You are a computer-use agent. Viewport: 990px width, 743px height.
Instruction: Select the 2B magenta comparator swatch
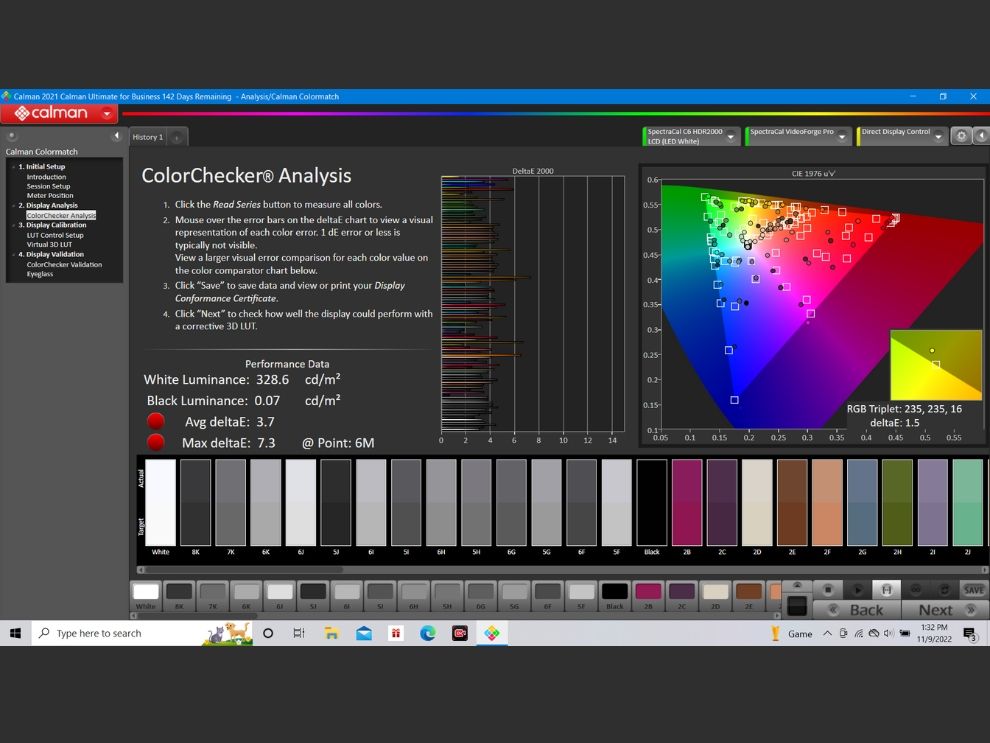click(687, 502)
